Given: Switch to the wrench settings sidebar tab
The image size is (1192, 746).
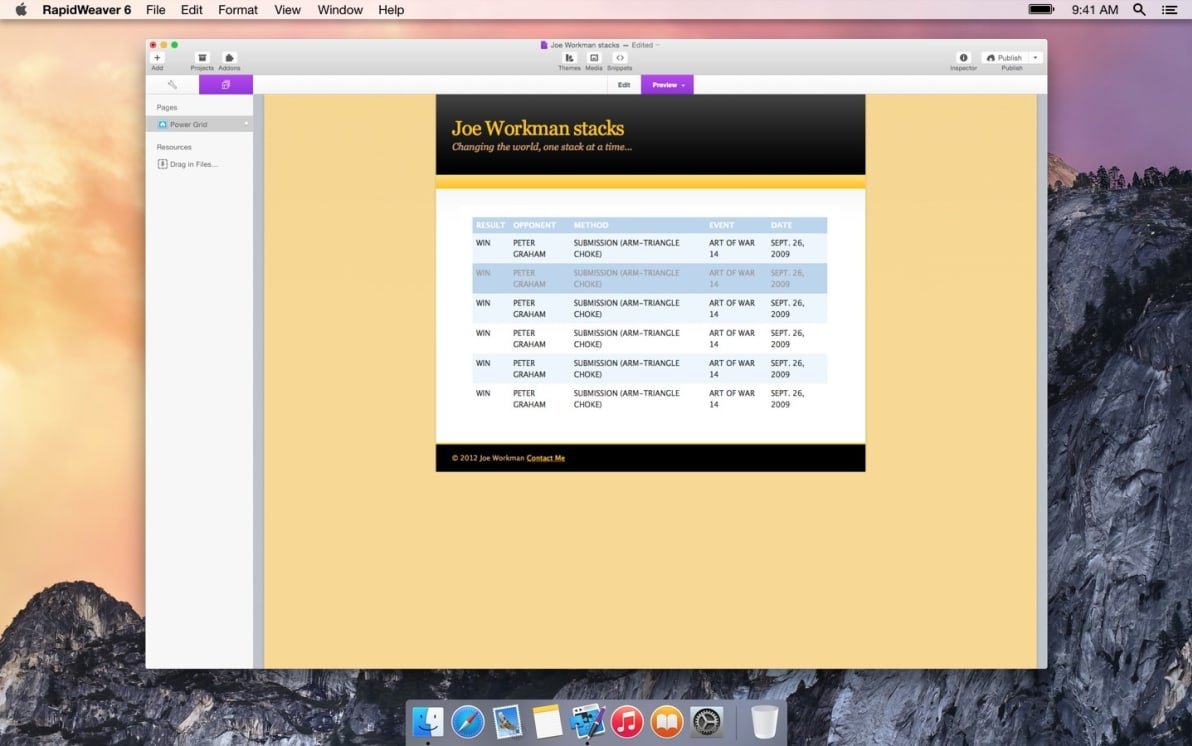Looking at the screenshot, I should click(x=173, y=84).
